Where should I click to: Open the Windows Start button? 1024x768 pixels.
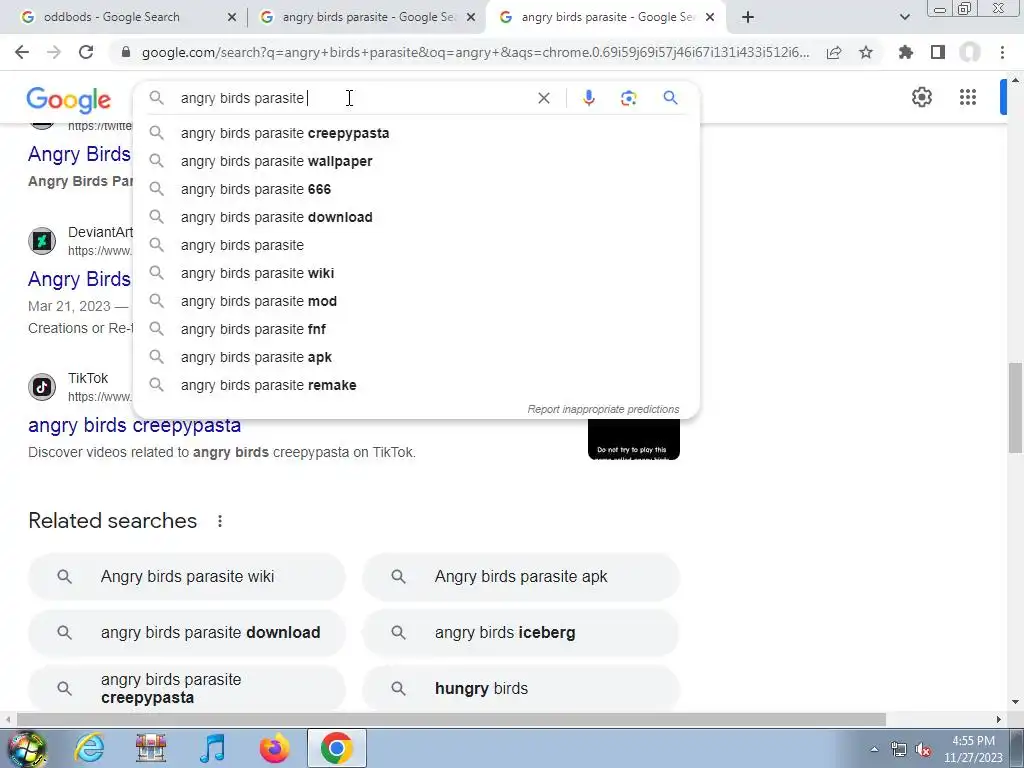[x=26, y=748]
